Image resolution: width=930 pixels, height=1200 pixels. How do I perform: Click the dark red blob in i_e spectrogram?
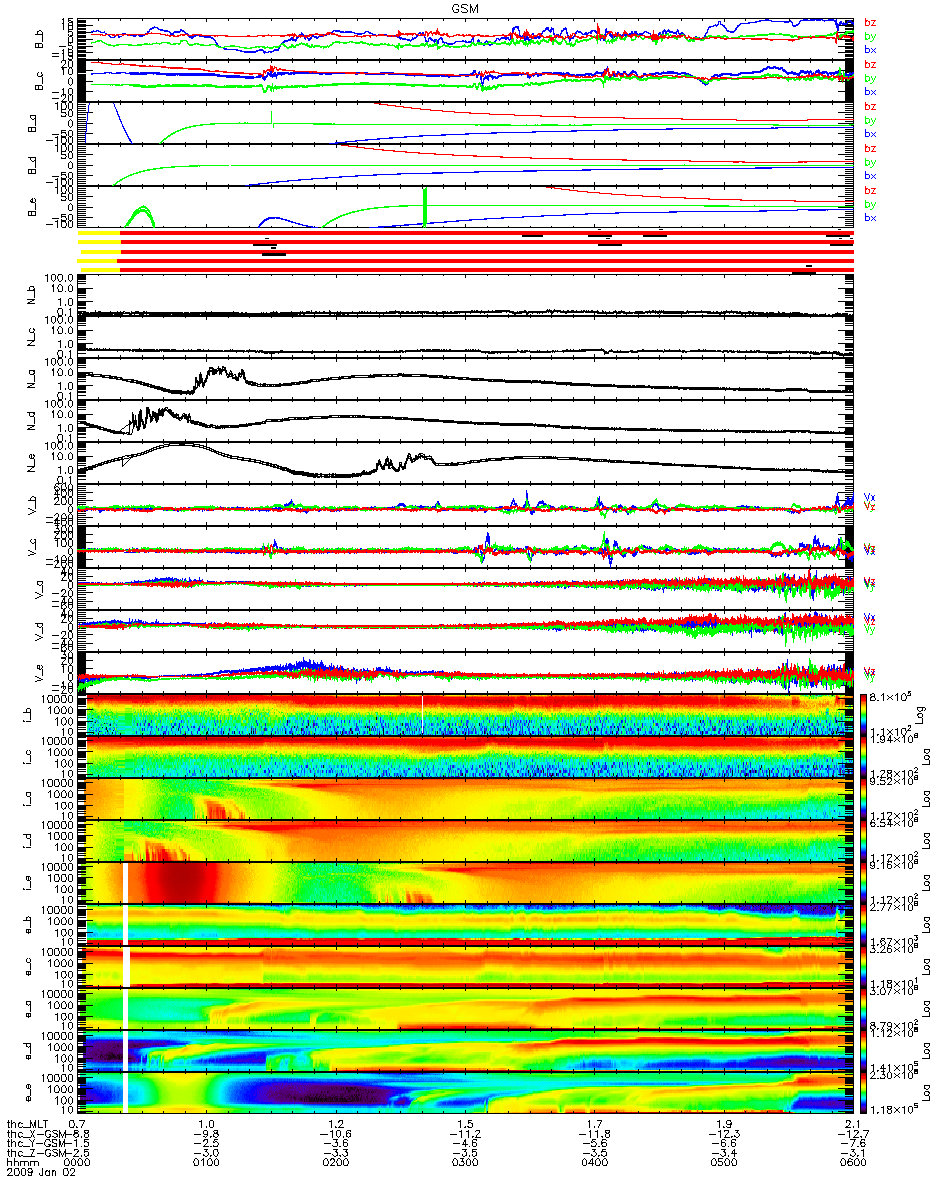(183, 882)
